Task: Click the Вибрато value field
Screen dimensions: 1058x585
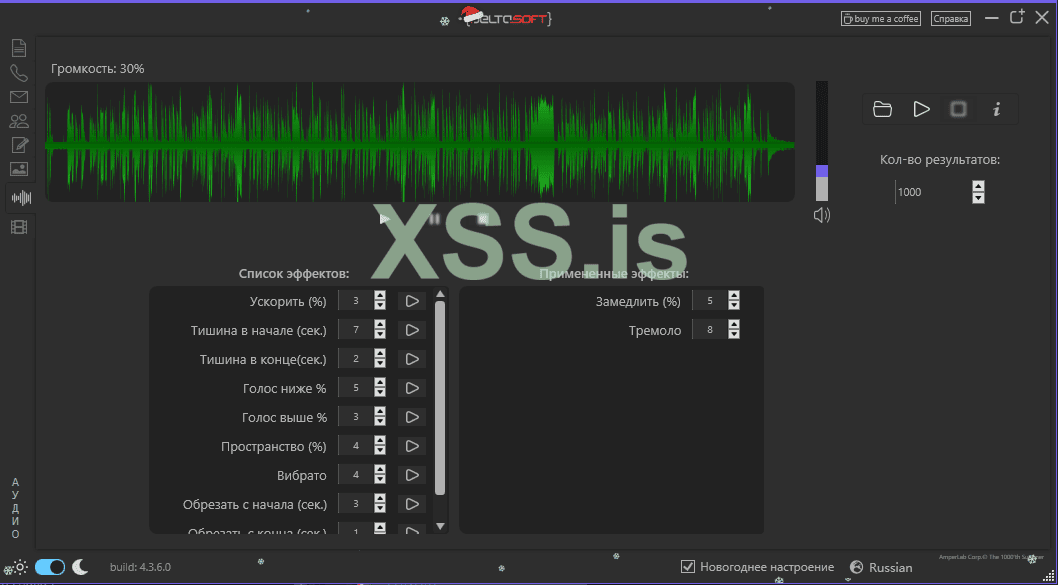Action: [356, 475]
